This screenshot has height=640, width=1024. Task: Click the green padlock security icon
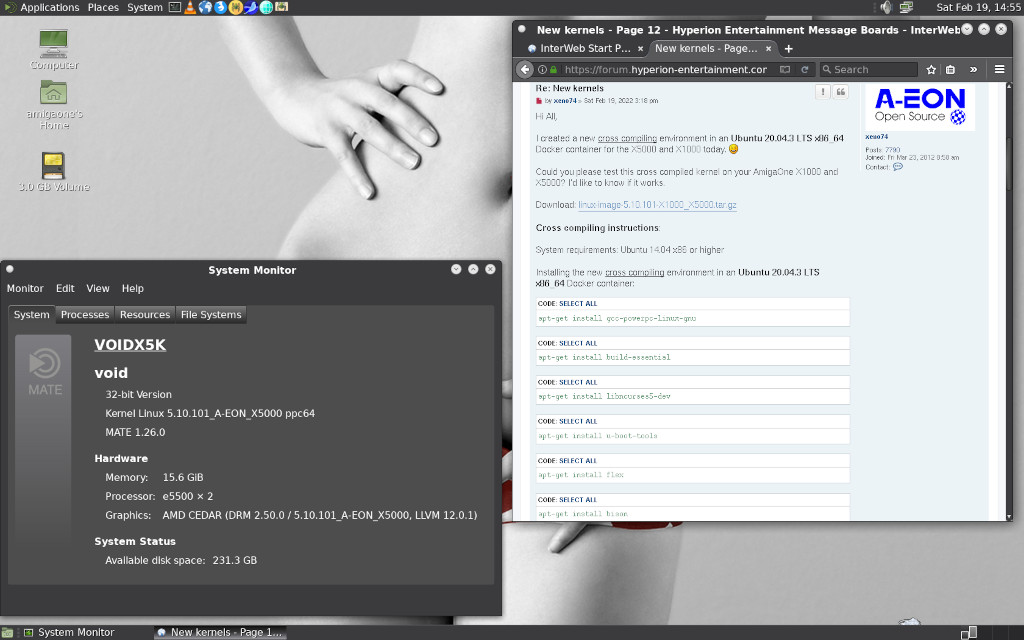coord(554,69)
